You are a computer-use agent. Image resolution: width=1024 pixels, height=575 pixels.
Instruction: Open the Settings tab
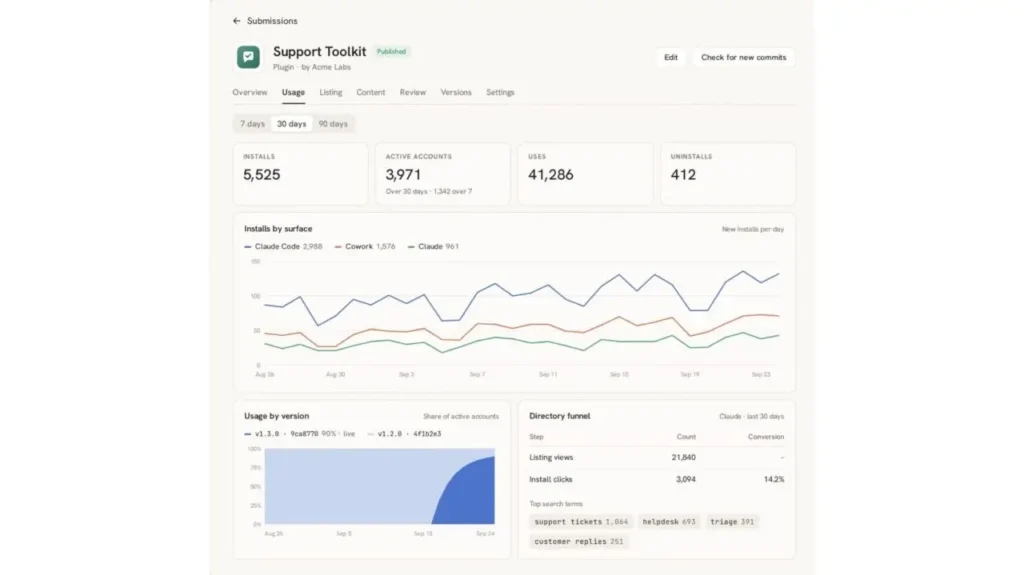[x=500, y=92]
